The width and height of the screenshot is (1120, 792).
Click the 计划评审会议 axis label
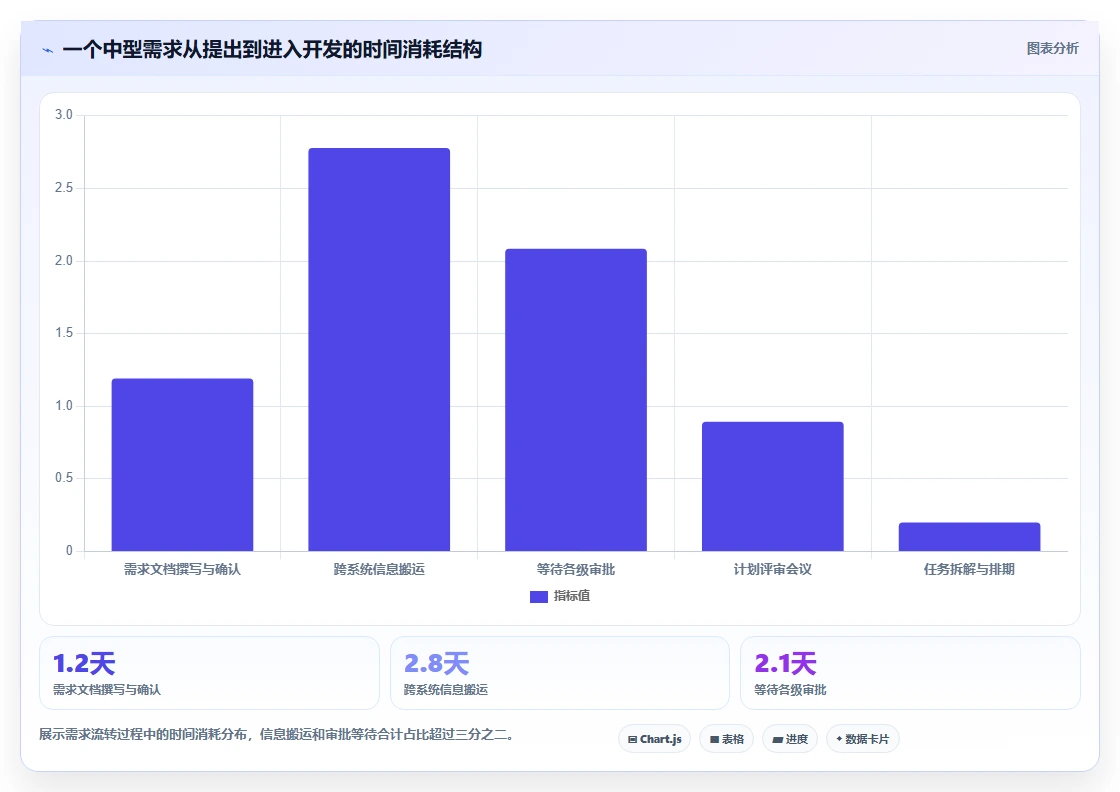pyautogui.click(x=773, y=569)
